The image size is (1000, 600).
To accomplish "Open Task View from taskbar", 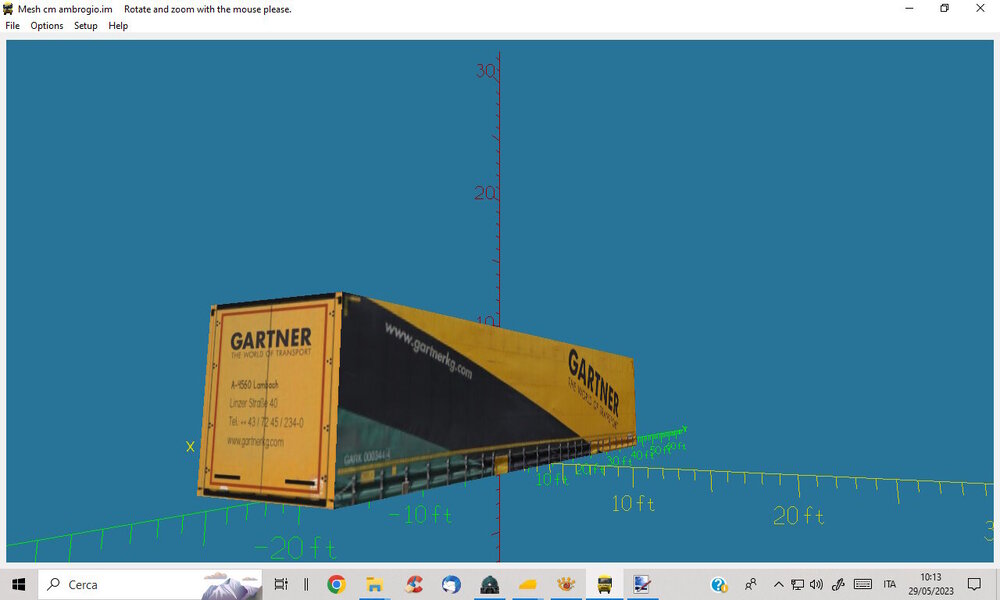I will point(281,585).
